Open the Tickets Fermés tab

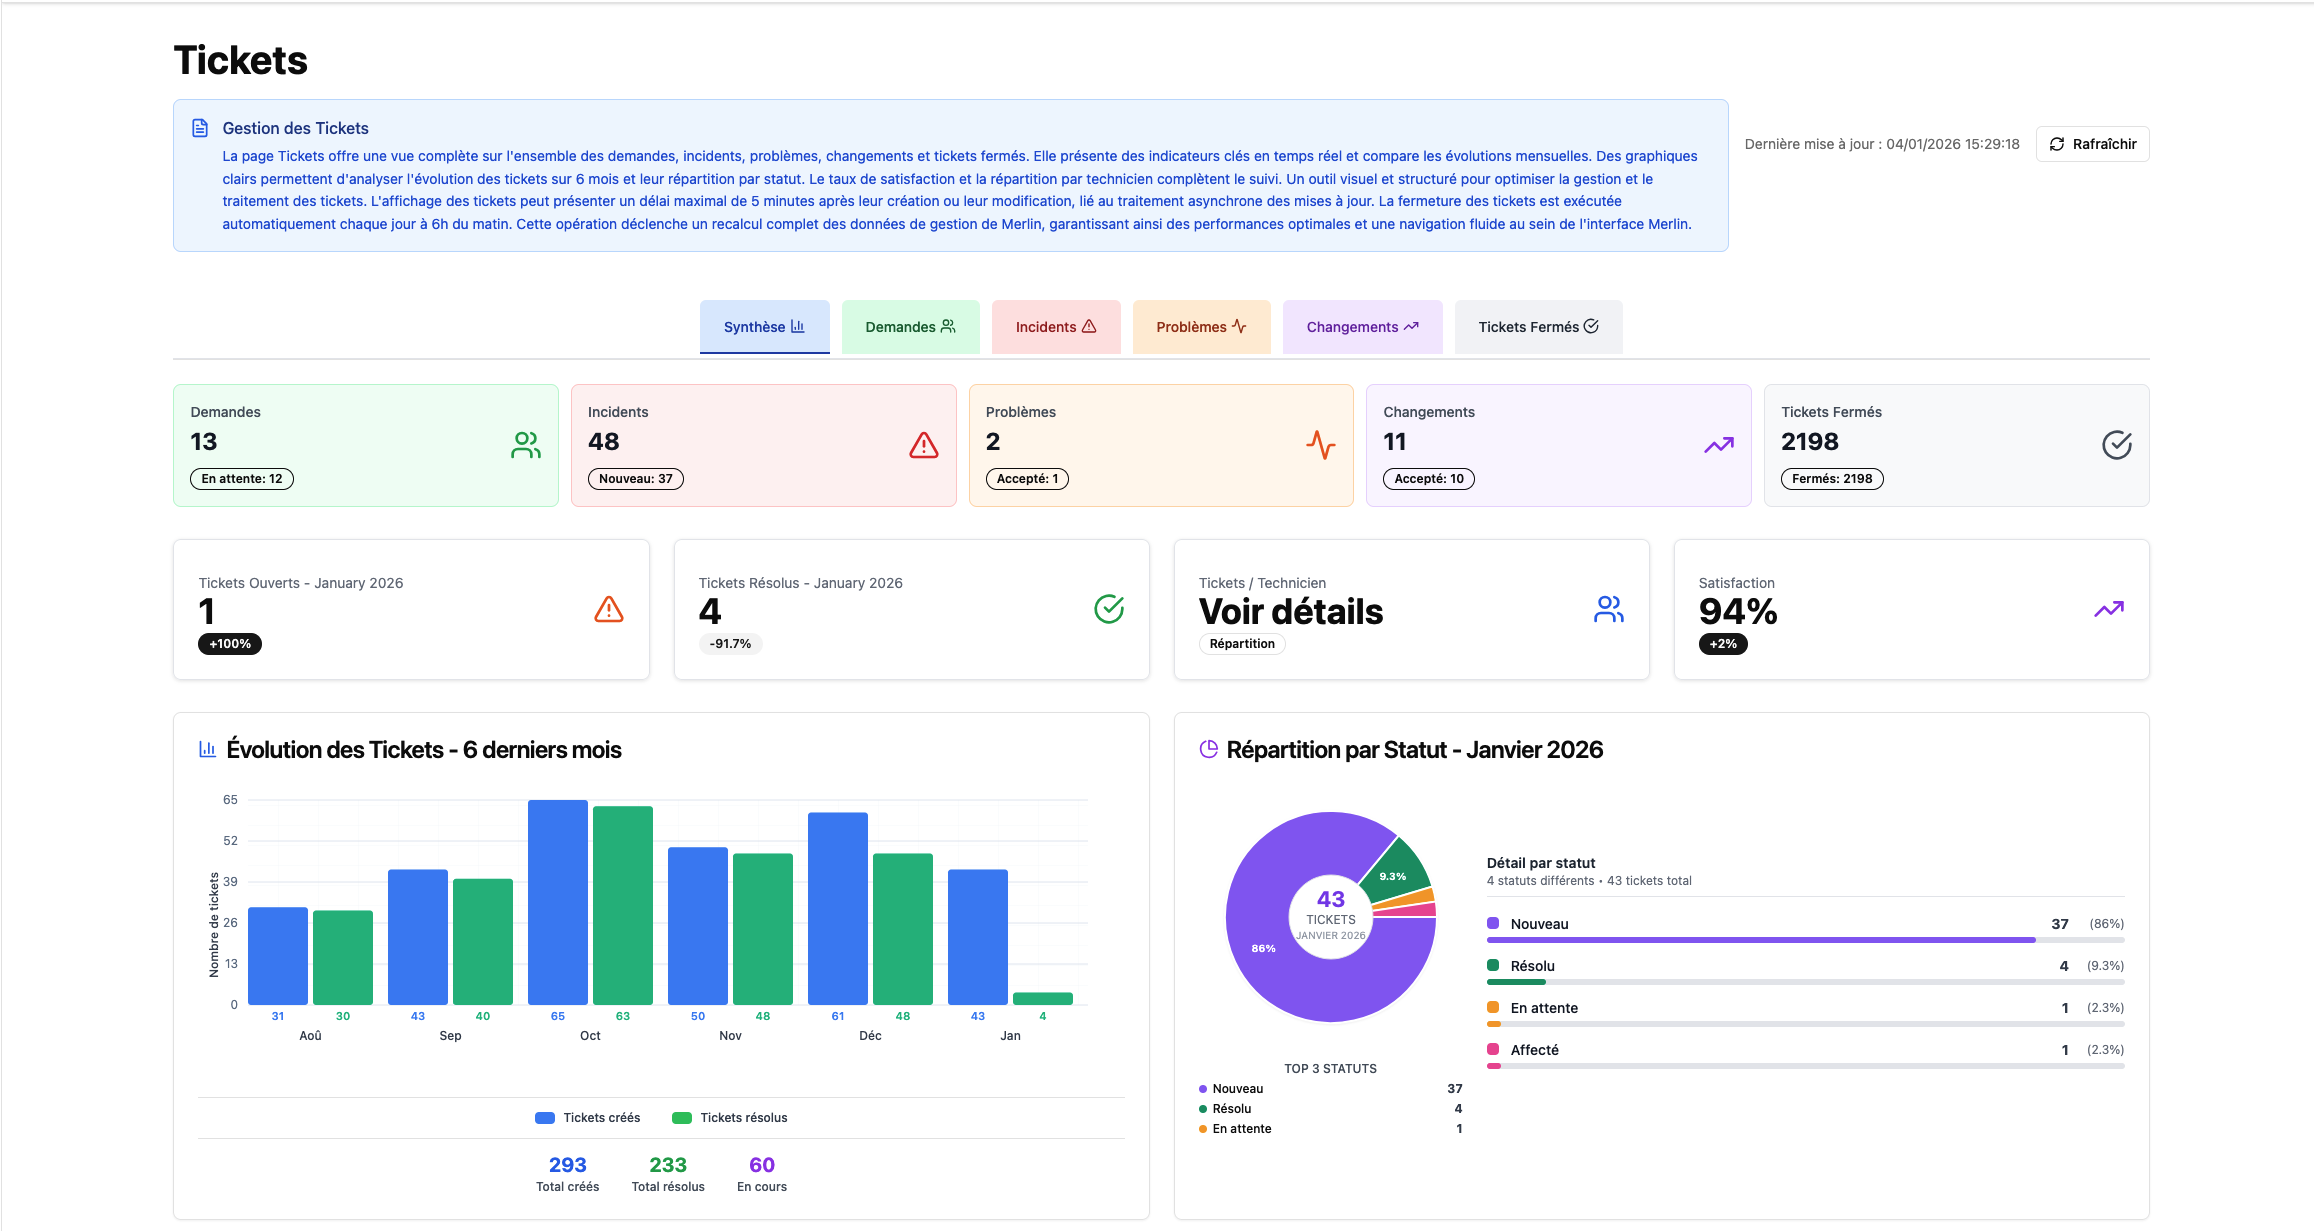[1538, 326]
